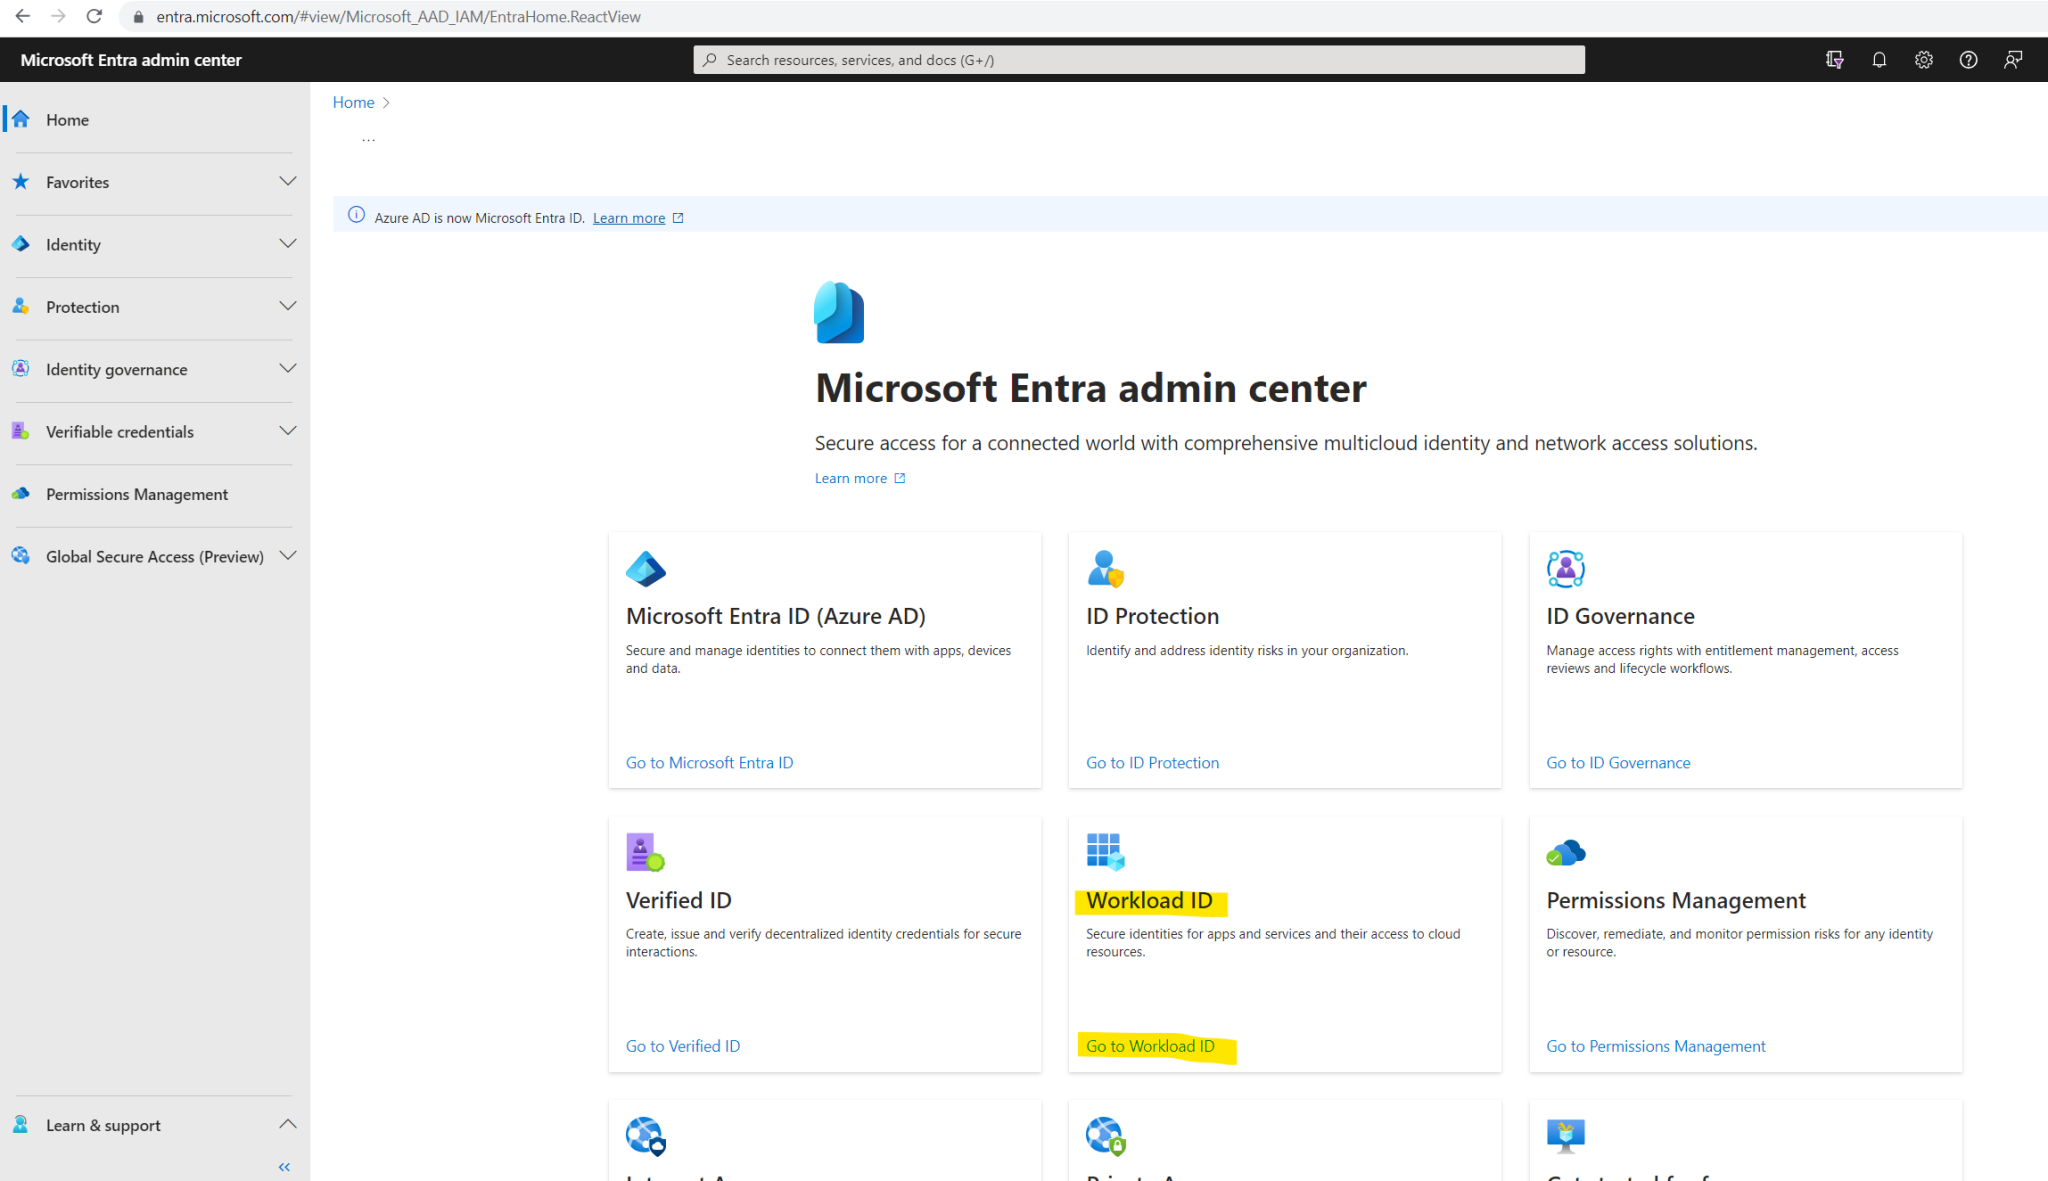The height and width of the screenshot is (1181, 2048).
Task: Open the Go to Workload ID link
Action: point(1152,1045)
